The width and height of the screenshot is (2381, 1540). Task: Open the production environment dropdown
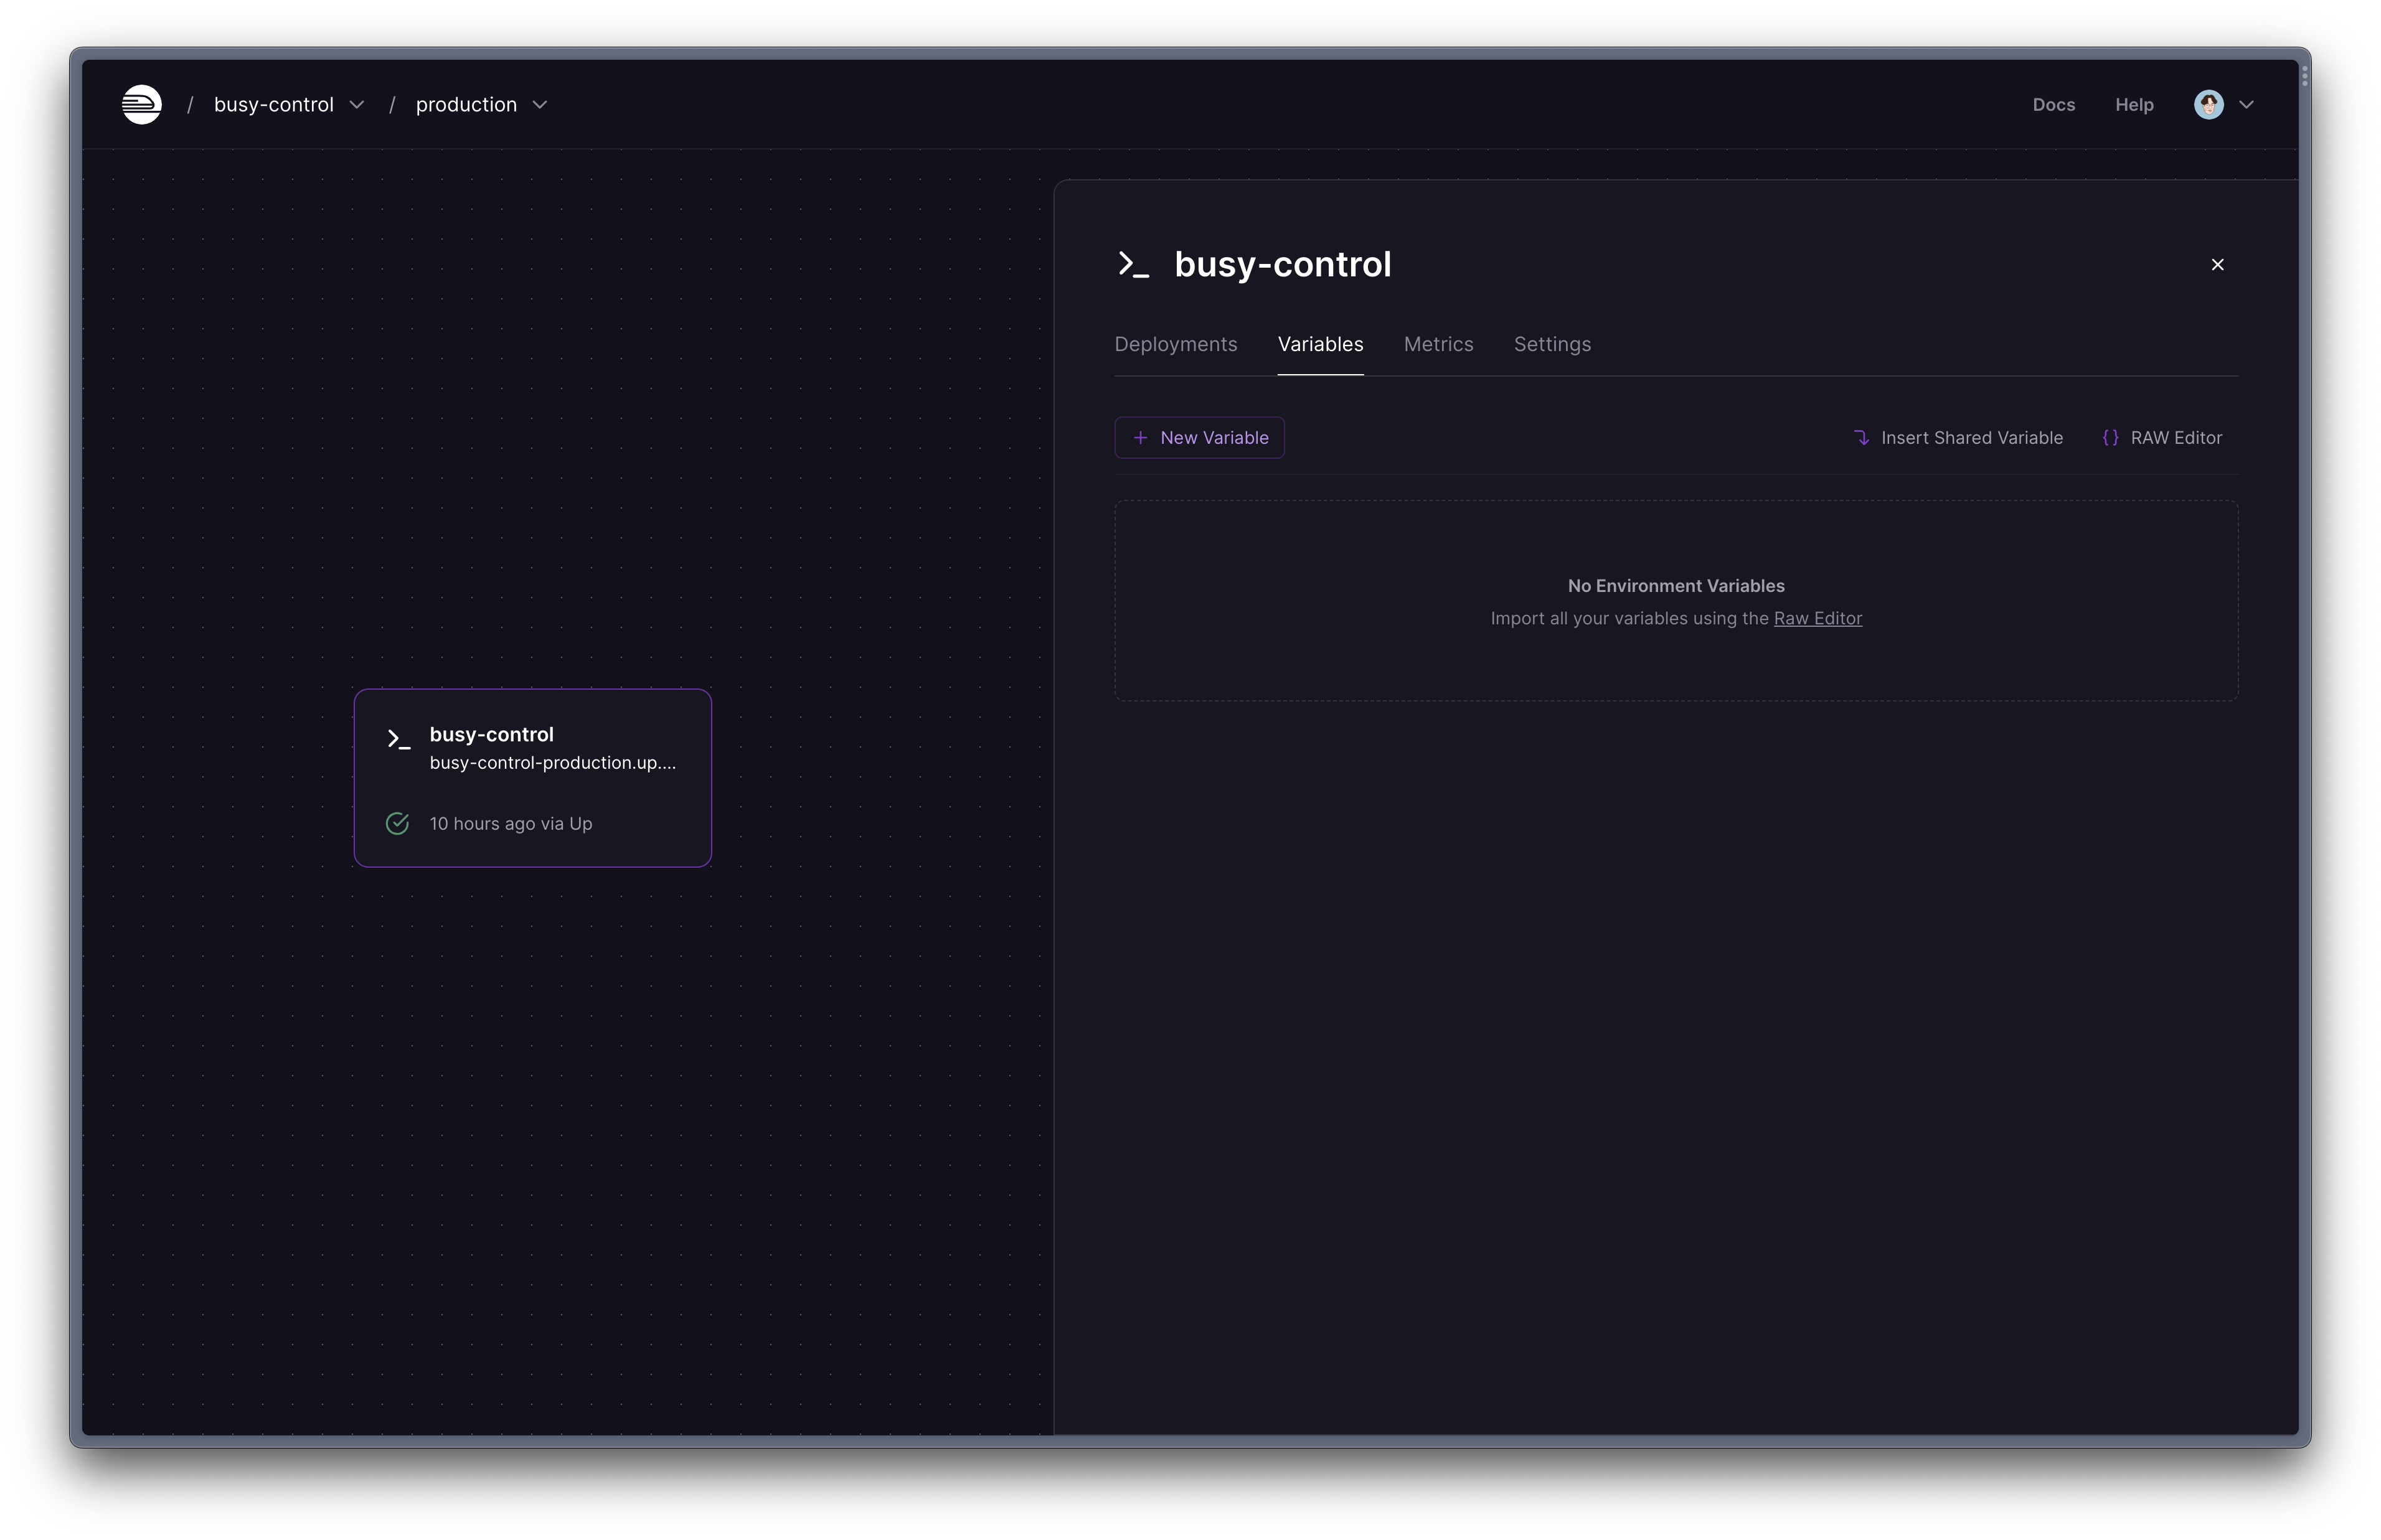click(540, 105)
